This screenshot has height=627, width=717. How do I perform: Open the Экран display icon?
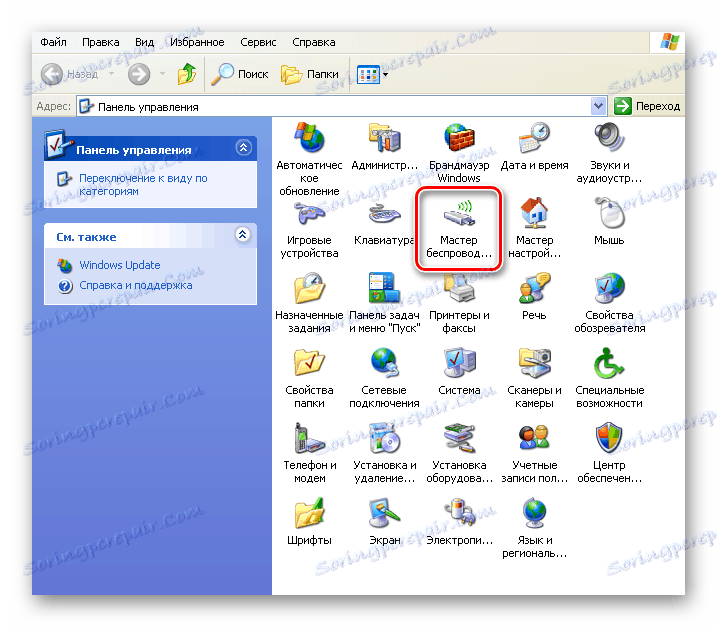(385, 513)
